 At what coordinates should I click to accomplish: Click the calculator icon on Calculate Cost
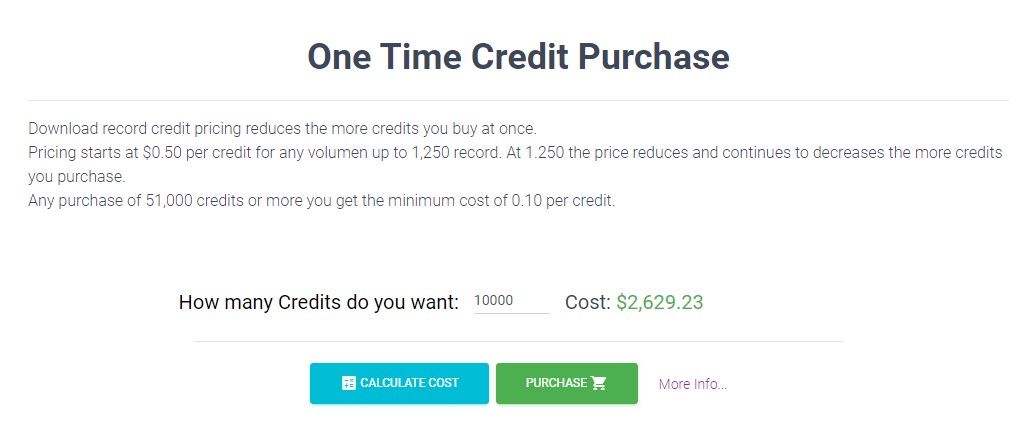coord(350,383)
